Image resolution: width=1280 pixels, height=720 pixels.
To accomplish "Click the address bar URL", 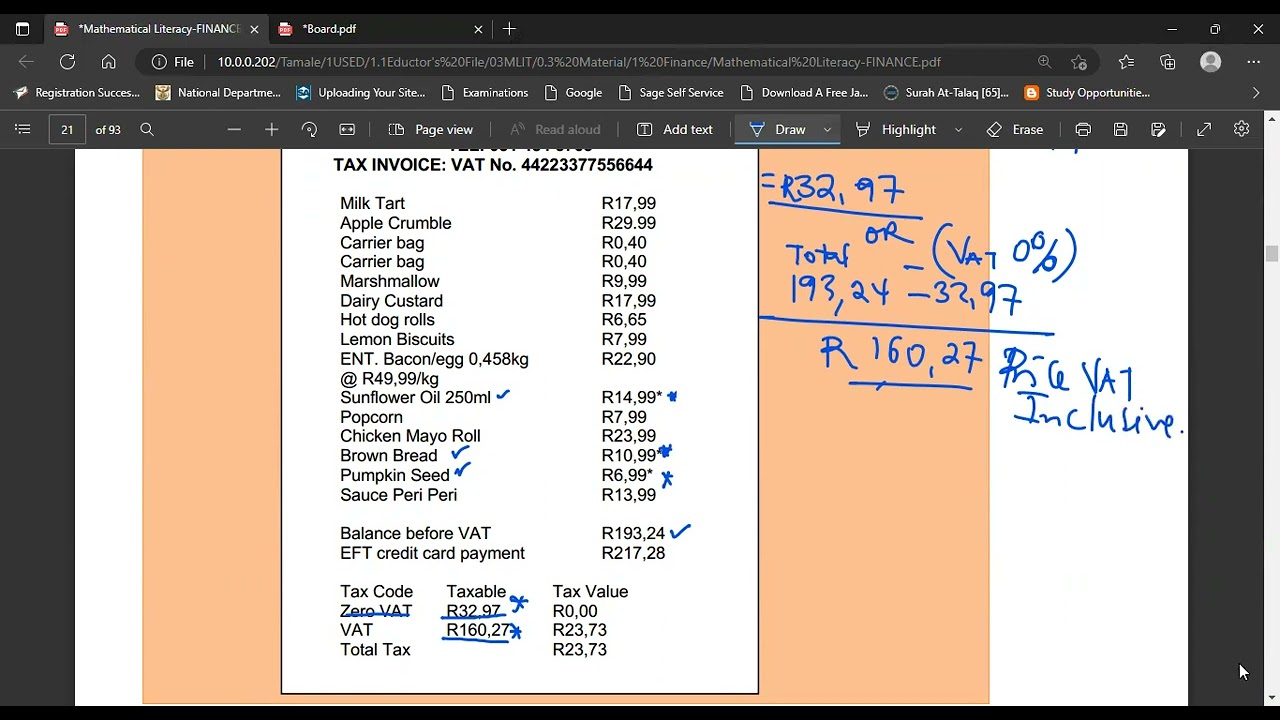I will pos(579,62).
